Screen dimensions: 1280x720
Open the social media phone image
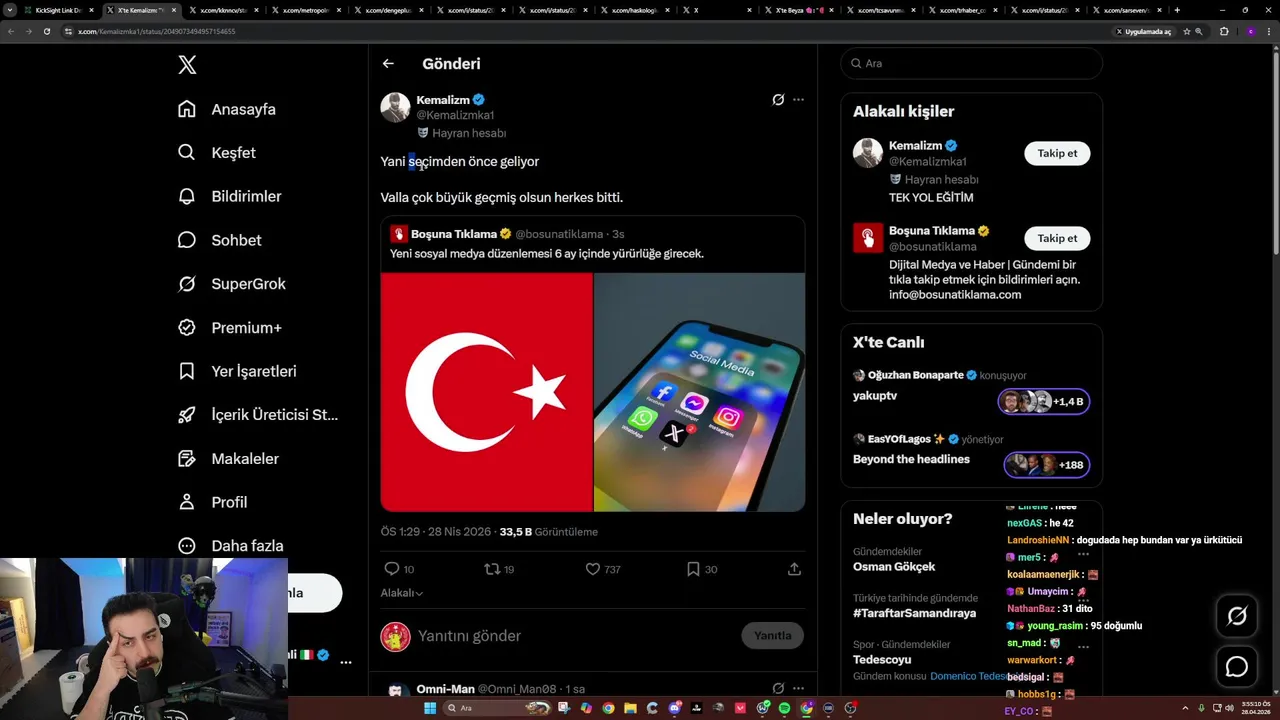[x=700, y=392]
